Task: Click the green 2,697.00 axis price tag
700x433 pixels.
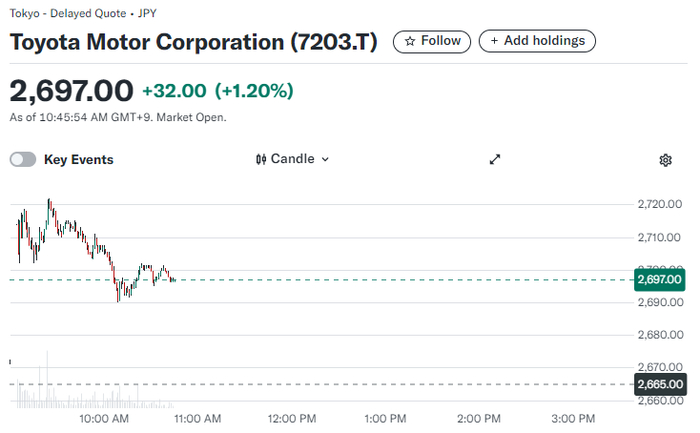Action: click(x=659, y=279)
